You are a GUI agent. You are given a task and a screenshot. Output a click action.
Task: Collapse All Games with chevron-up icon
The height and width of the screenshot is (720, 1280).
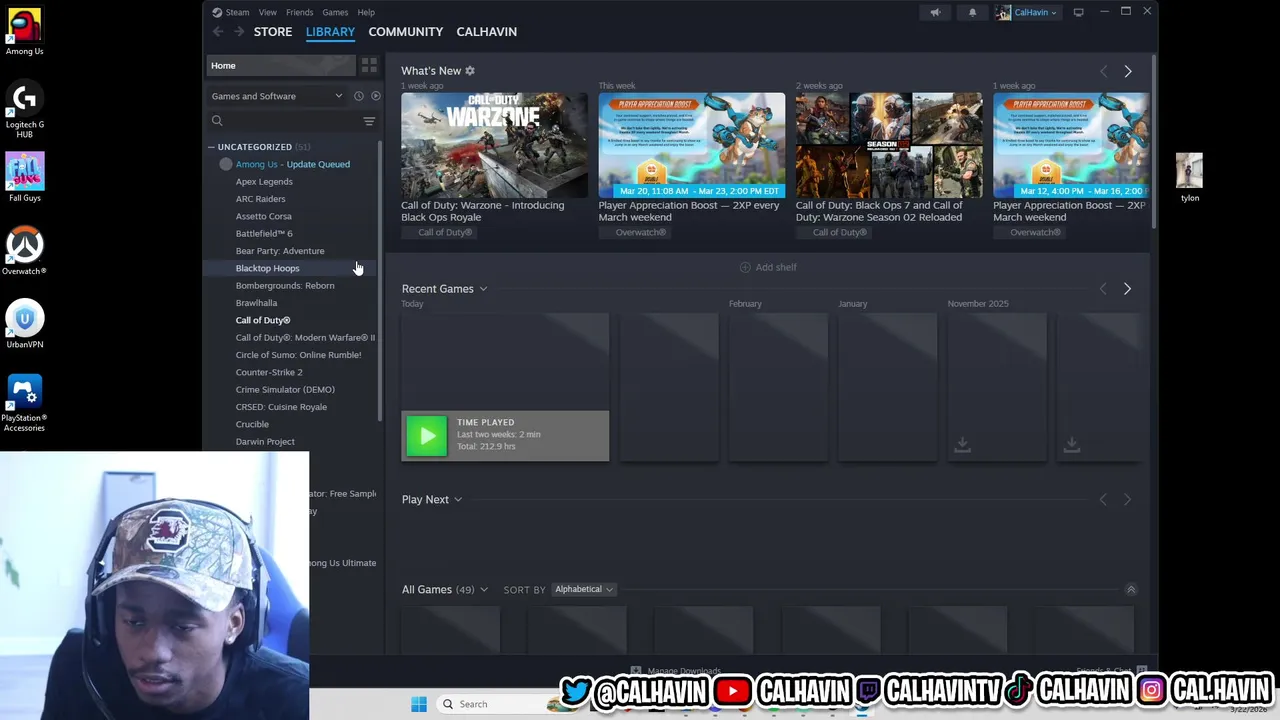(1131, 590)
